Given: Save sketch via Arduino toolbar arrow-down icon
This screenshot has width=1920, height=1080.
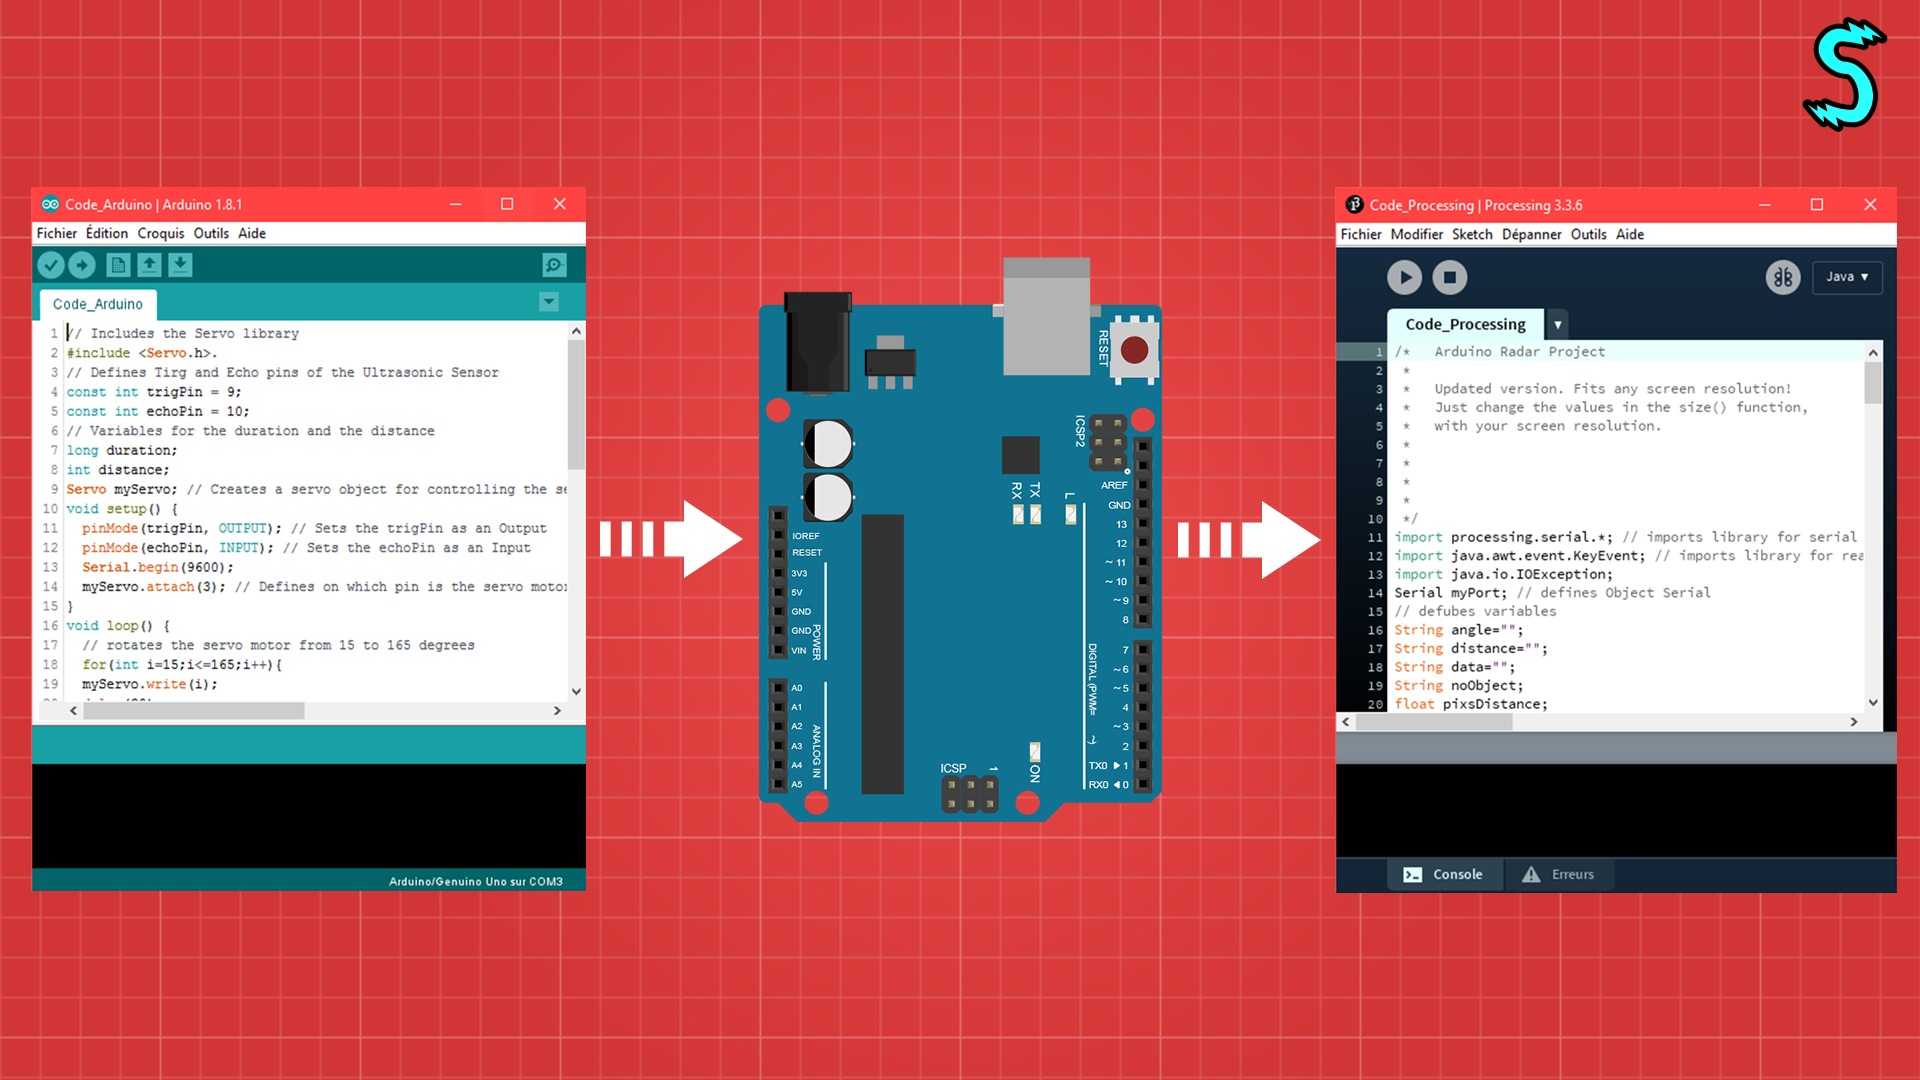Looking at the screenshot, I should click(180, 265).
